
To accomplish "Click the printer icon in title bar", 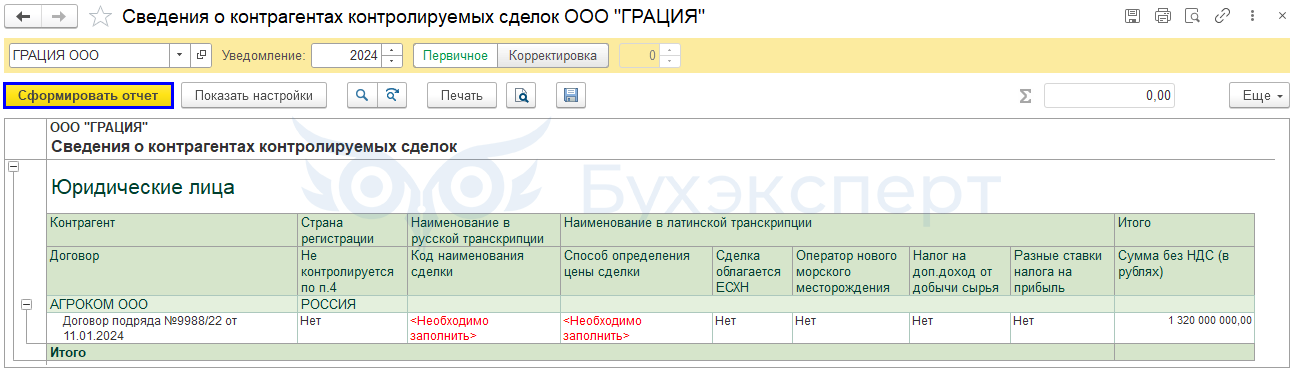I will [1162, 16].
